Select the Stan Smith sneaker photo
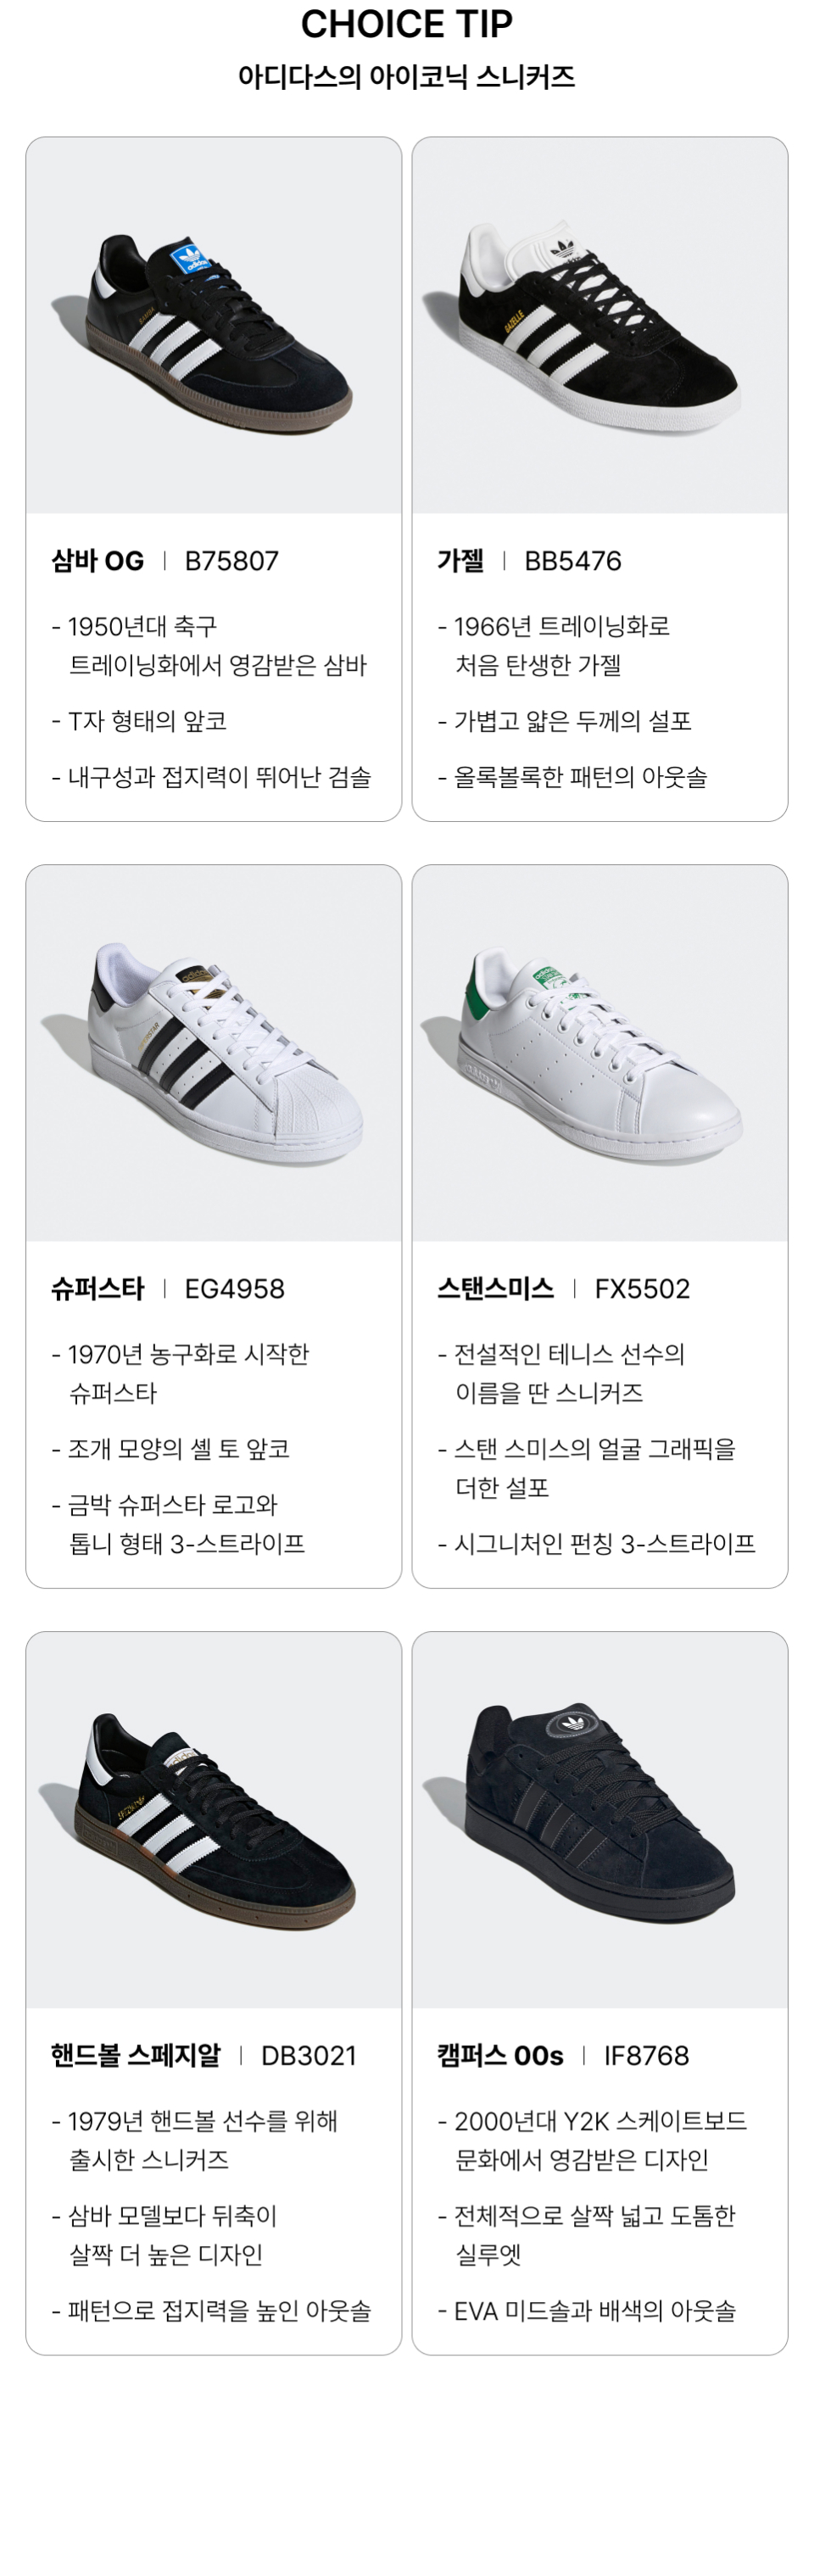Screen dimensions: 814x2576 pyautogui.click(x=599, y=1055)
